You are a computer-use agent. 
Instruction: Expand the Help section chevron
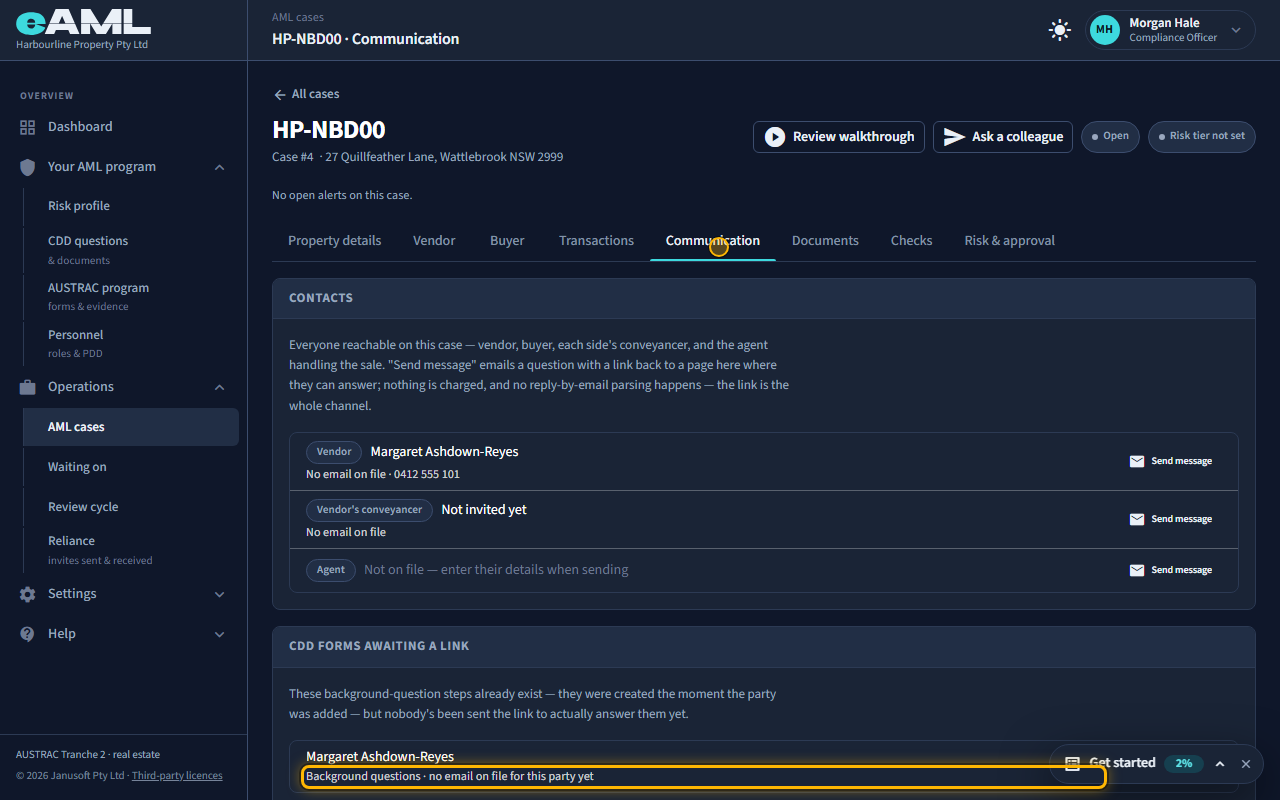pos(220,634)
